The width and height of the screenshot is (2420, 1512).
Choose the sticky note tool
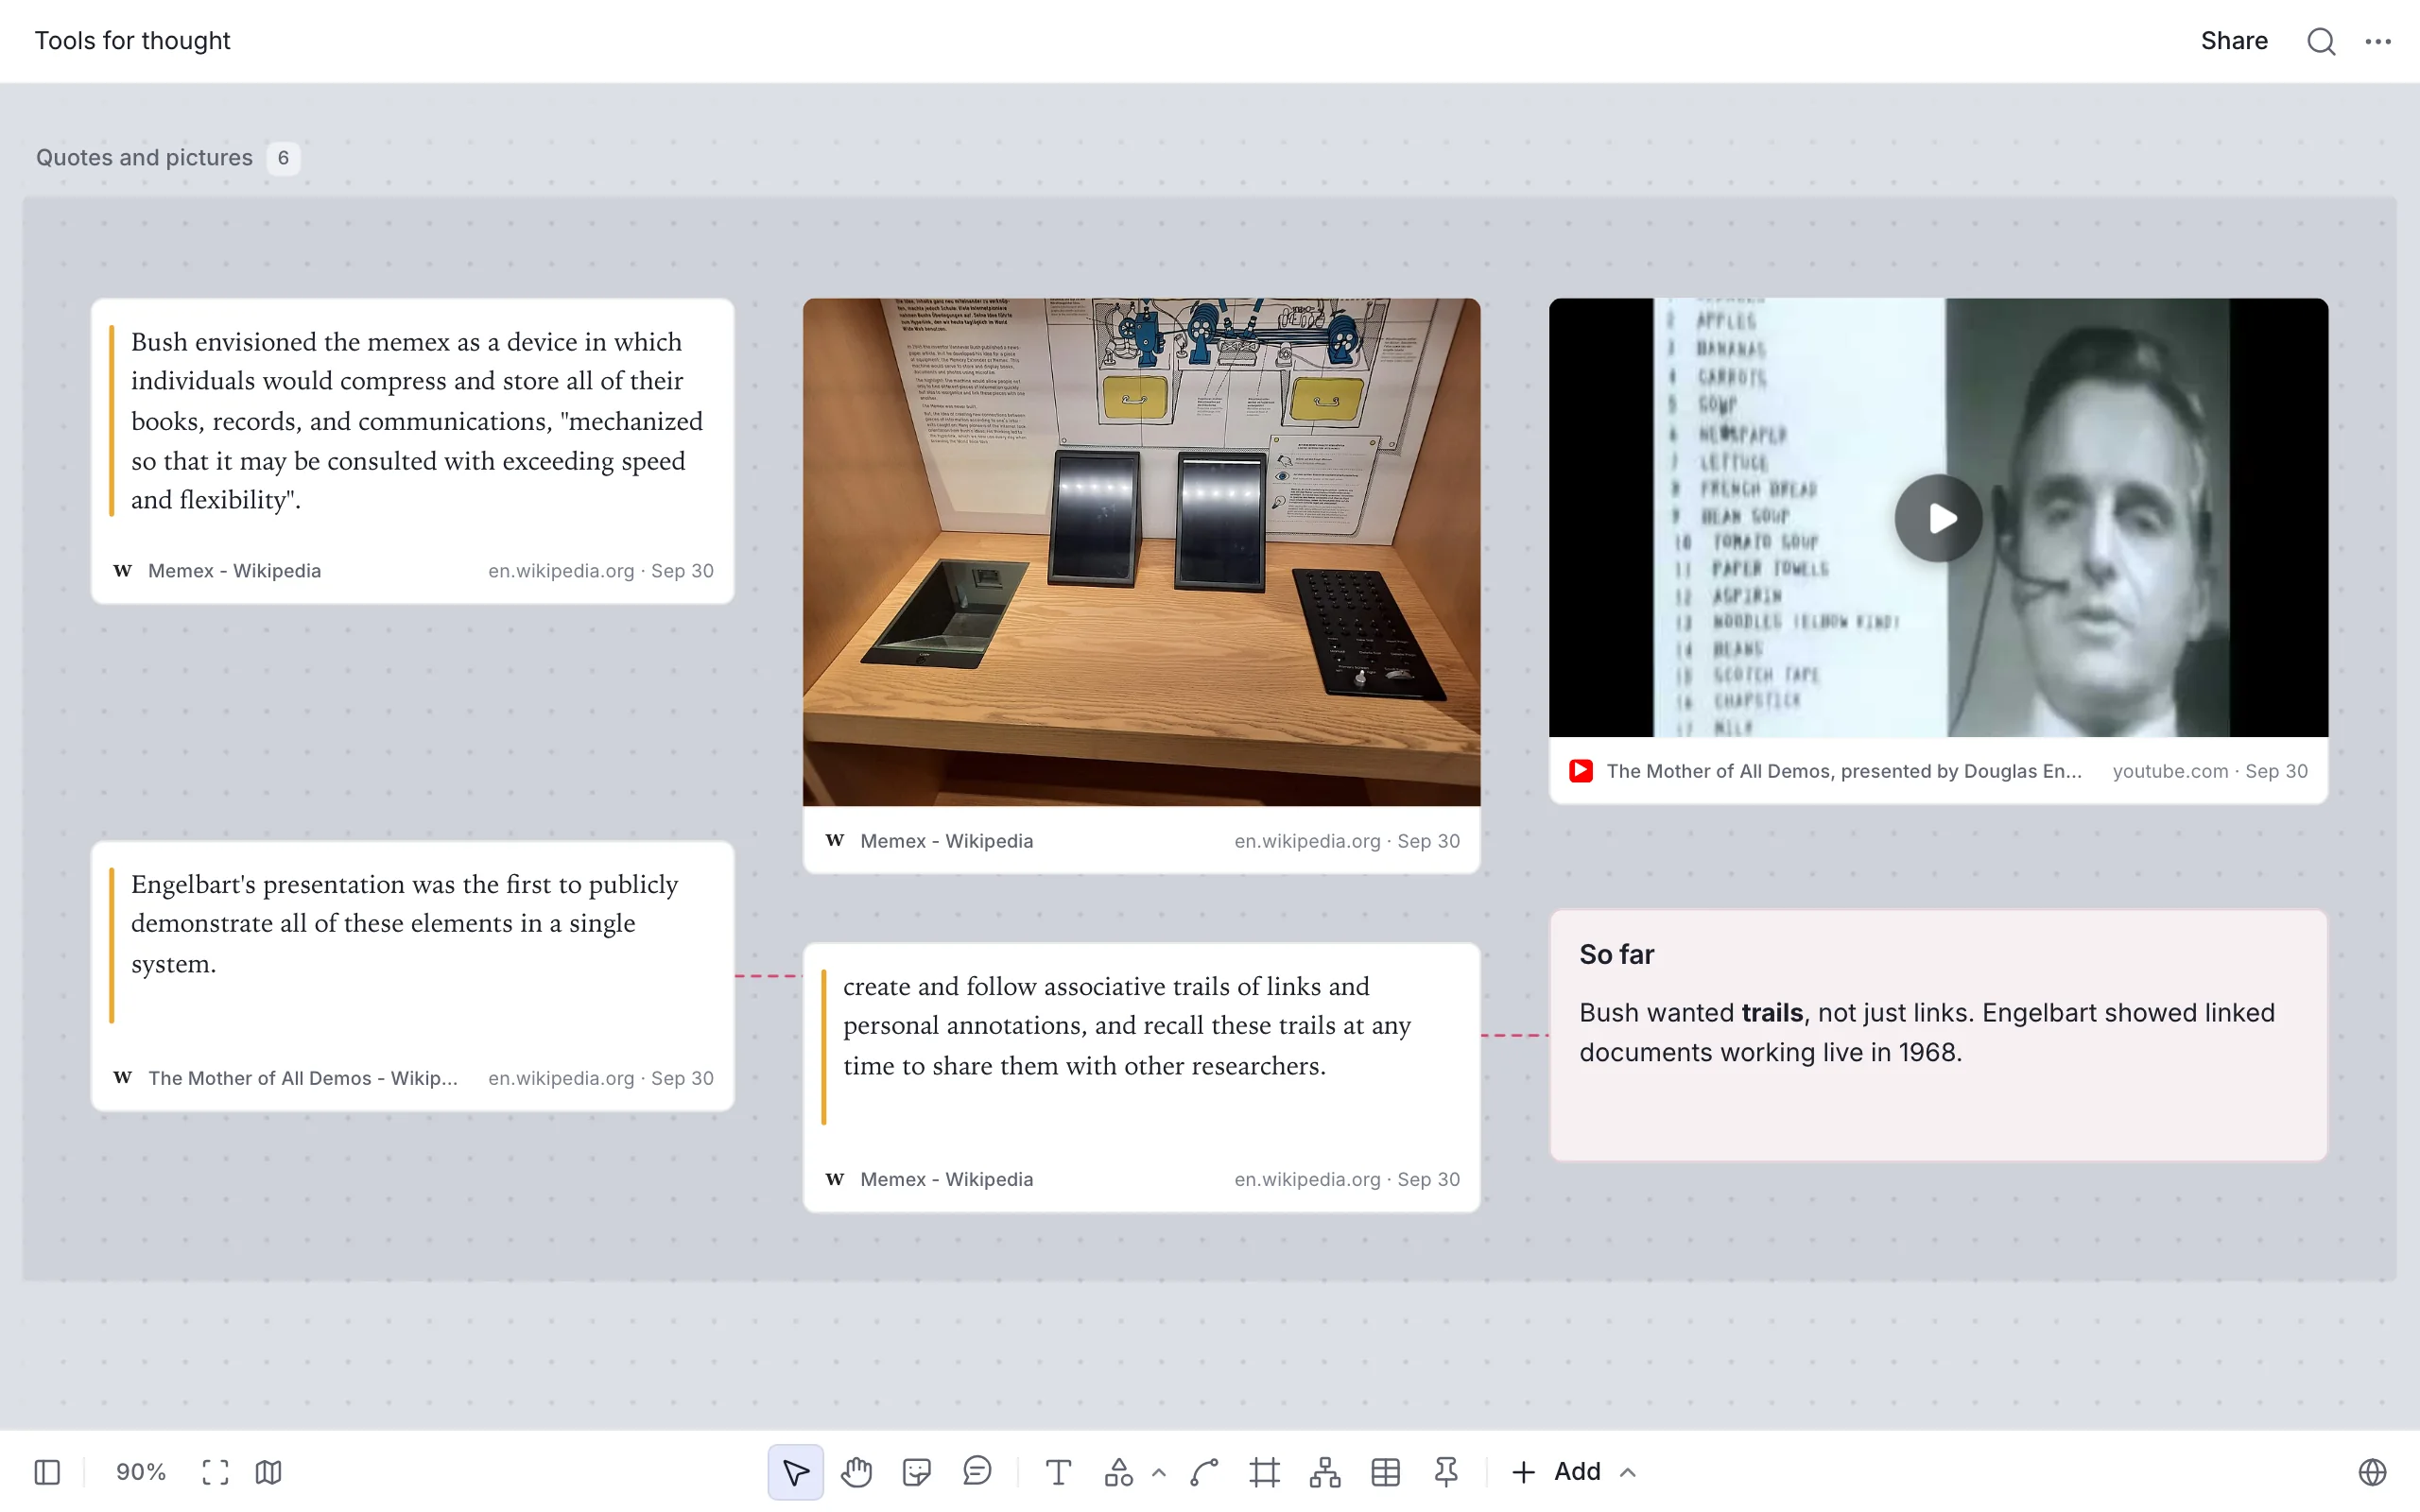(x=916, y=1472)
